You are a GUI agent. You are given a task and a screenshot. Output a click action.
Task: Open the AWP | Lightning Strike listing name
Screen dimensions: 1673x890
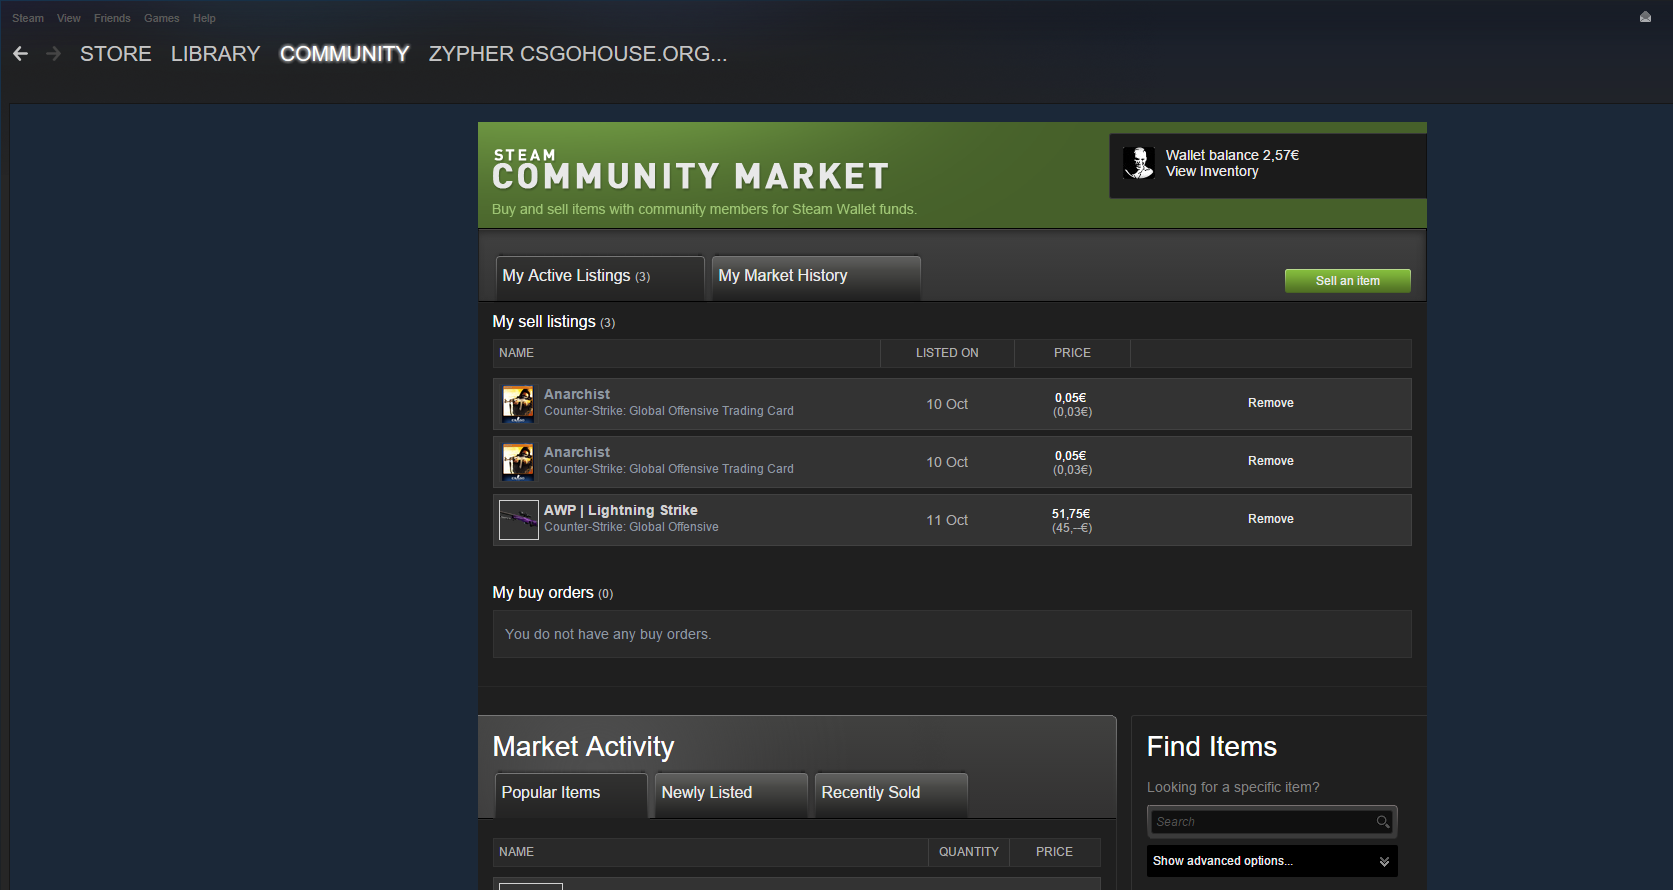[x=621, y=510]
